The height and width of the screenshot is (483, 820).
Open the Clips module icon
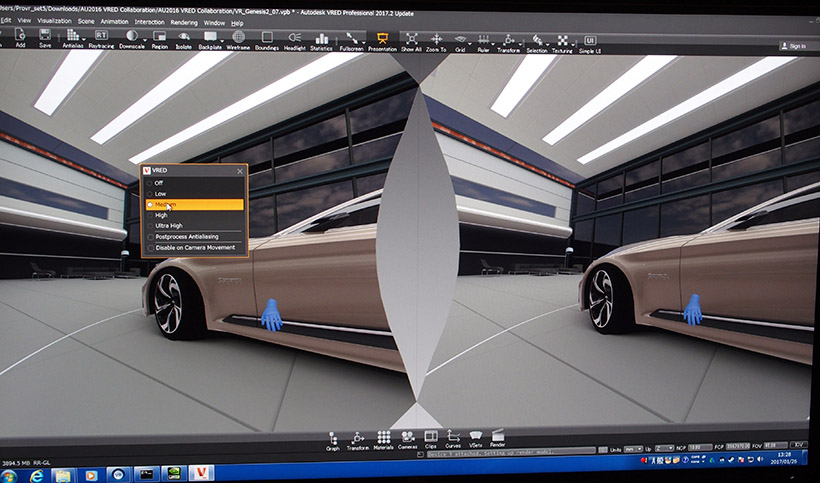pos(430,436)
